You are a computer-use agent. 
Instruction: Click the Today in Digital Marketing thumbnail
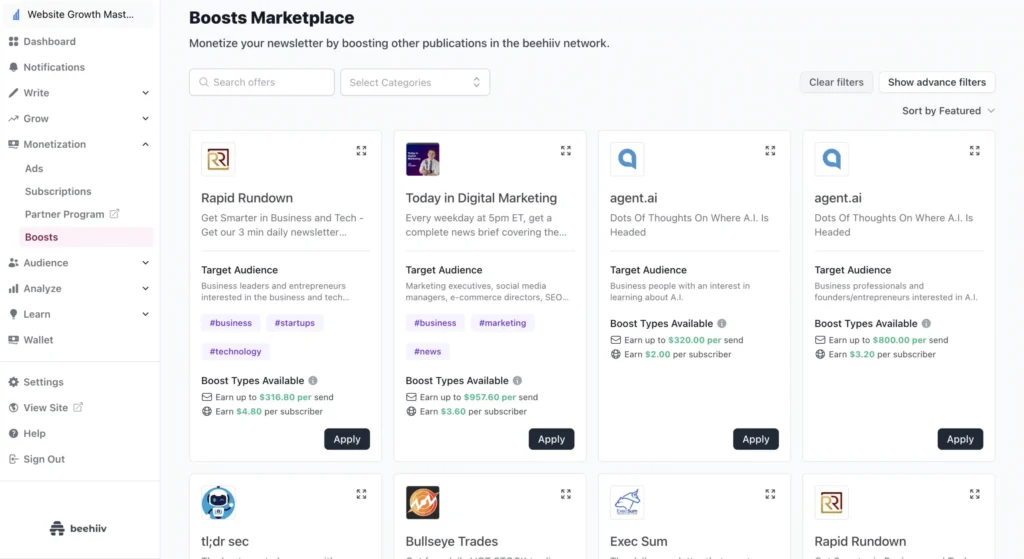423,159
